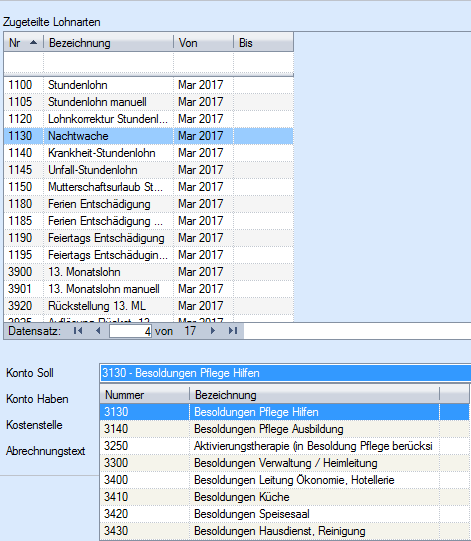Click the filter cell under Bezeichnung
The image size is (471, 541).
(108, 62)
